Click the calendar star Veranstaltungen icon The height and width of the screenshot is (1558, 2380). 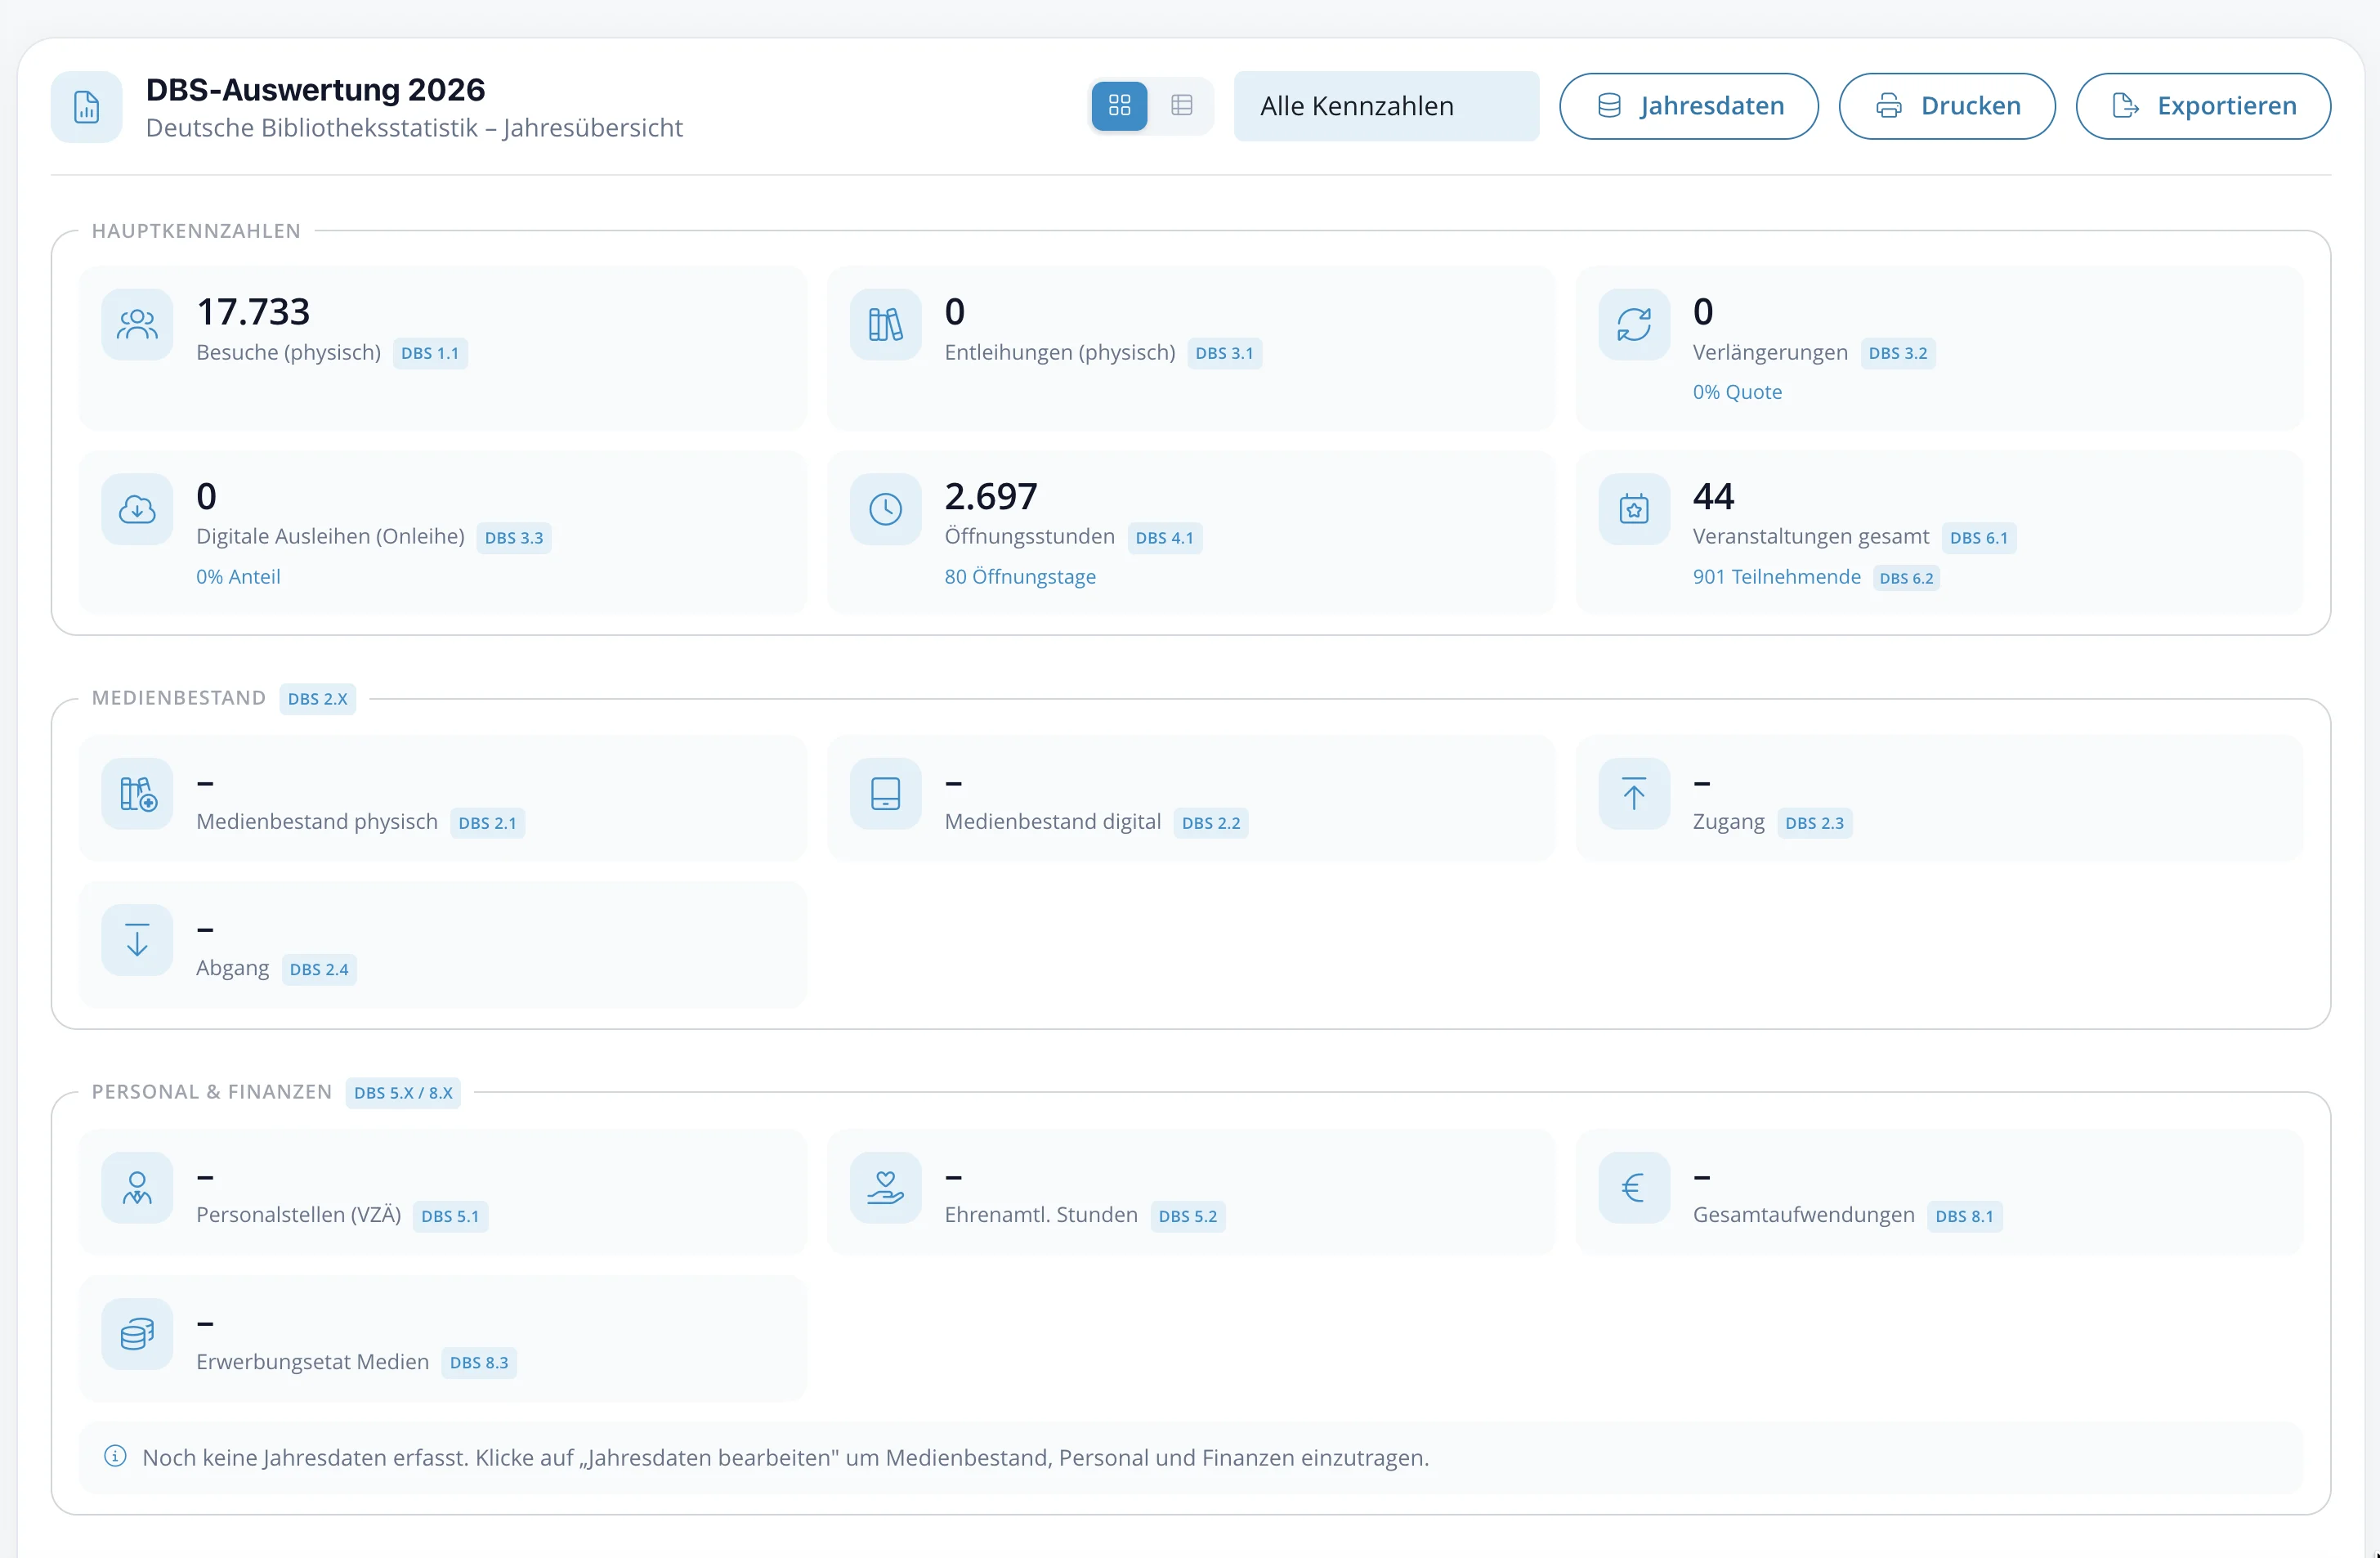(1633, 509)
